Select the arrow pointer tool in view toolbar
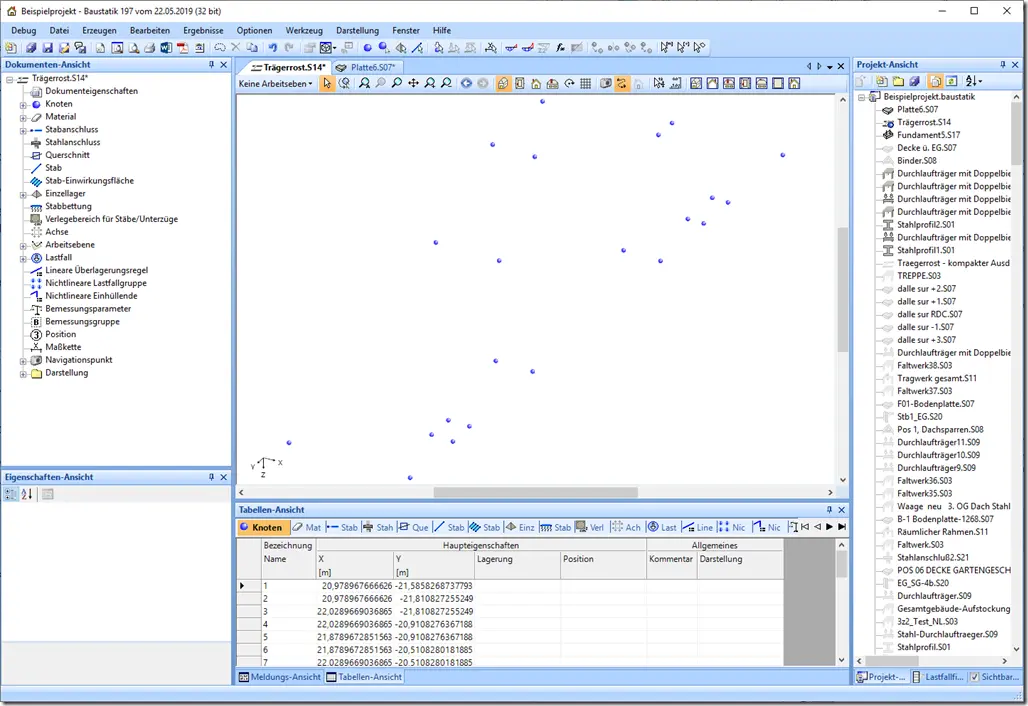The image size is (1028, 706). tap(327, 83)
